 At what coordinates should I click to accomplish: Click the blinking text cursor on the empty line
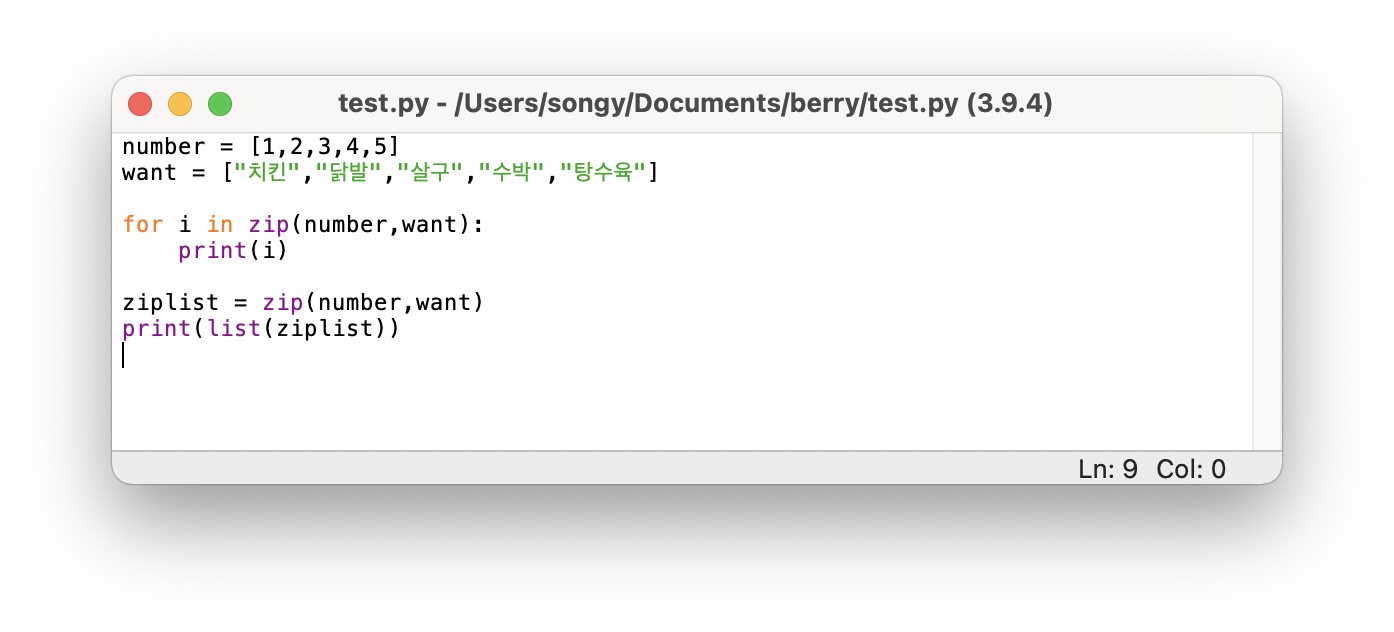(x=124, y=354)
